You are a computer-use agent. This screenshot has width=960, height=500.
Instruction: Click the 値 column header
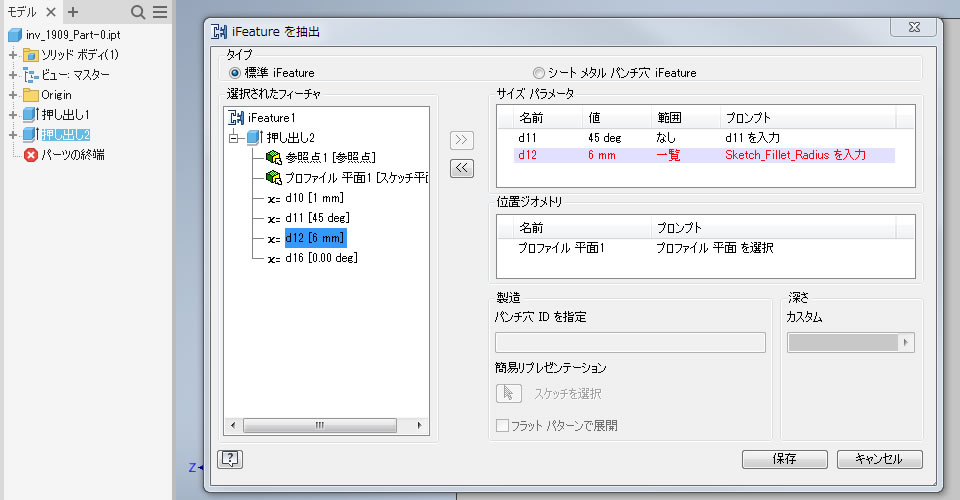(x=594, y=118)
